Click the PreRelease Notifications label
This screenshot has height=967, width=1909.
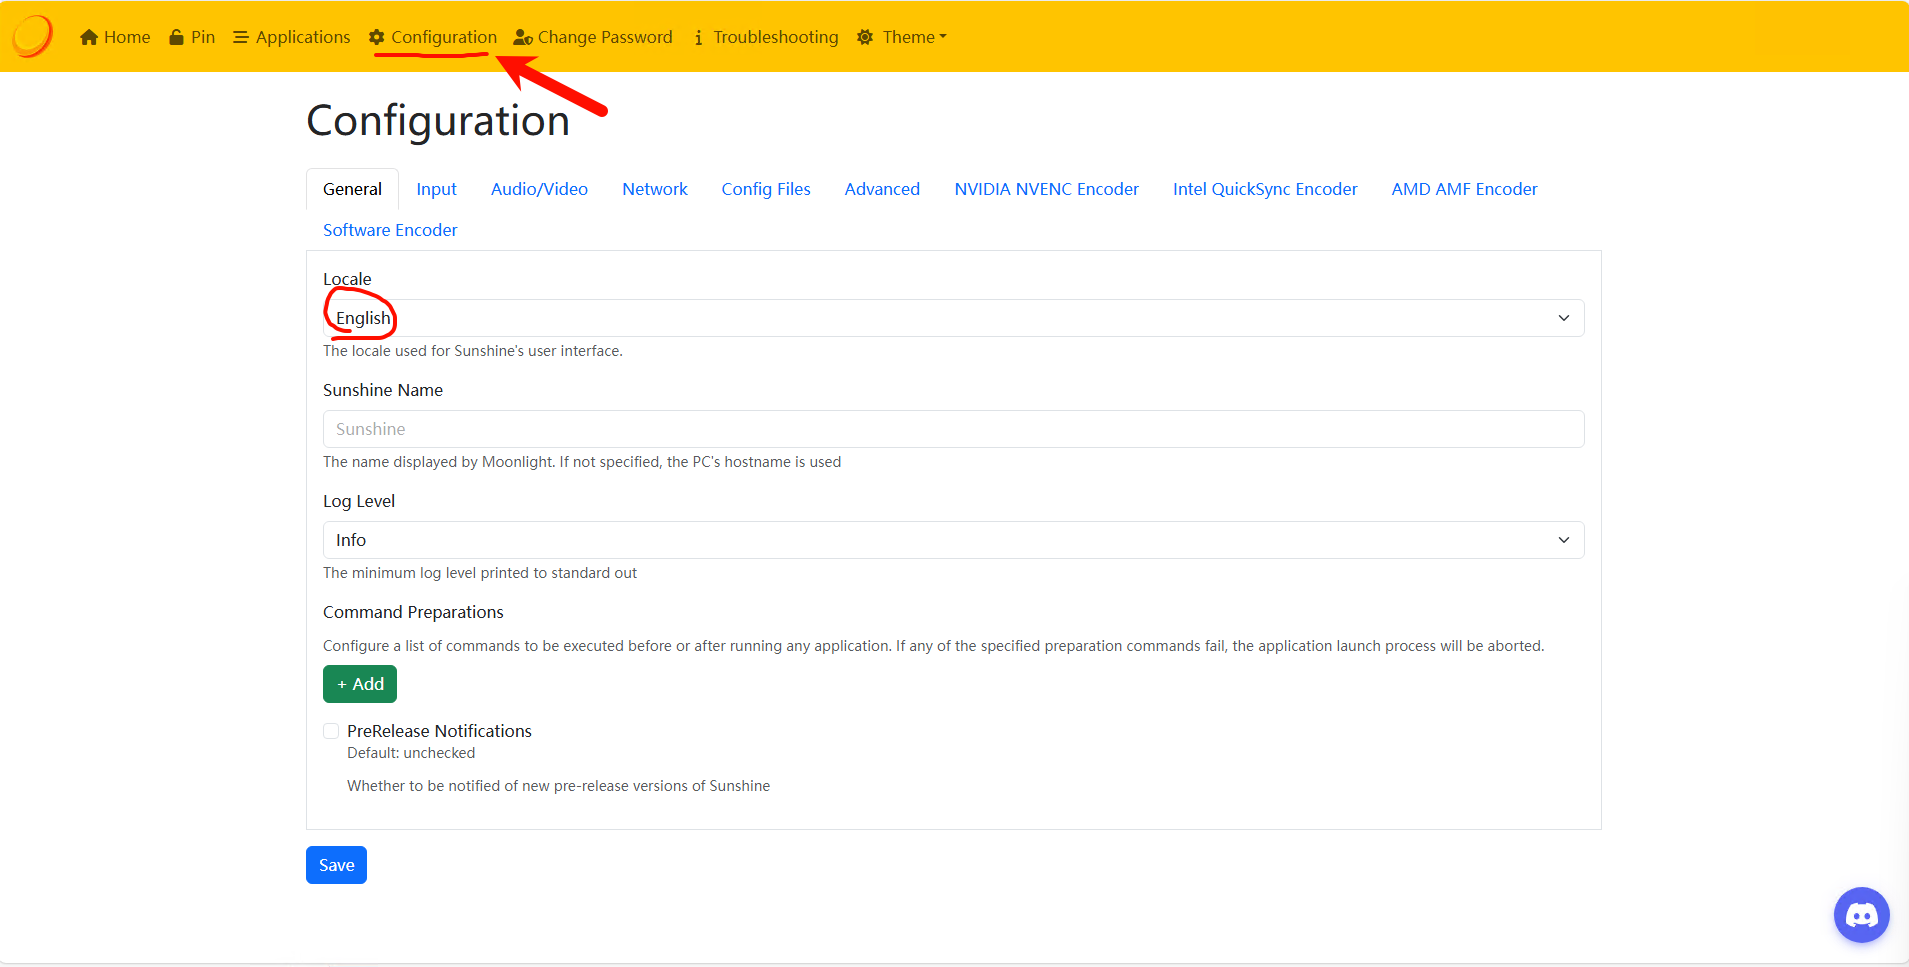click(439, 731)
